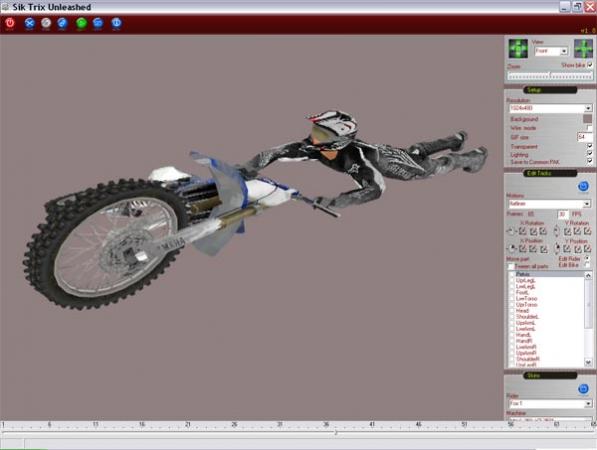The image size is (597, 450).
Task: Open the Resolution dropdown
Action: [550, 108]
